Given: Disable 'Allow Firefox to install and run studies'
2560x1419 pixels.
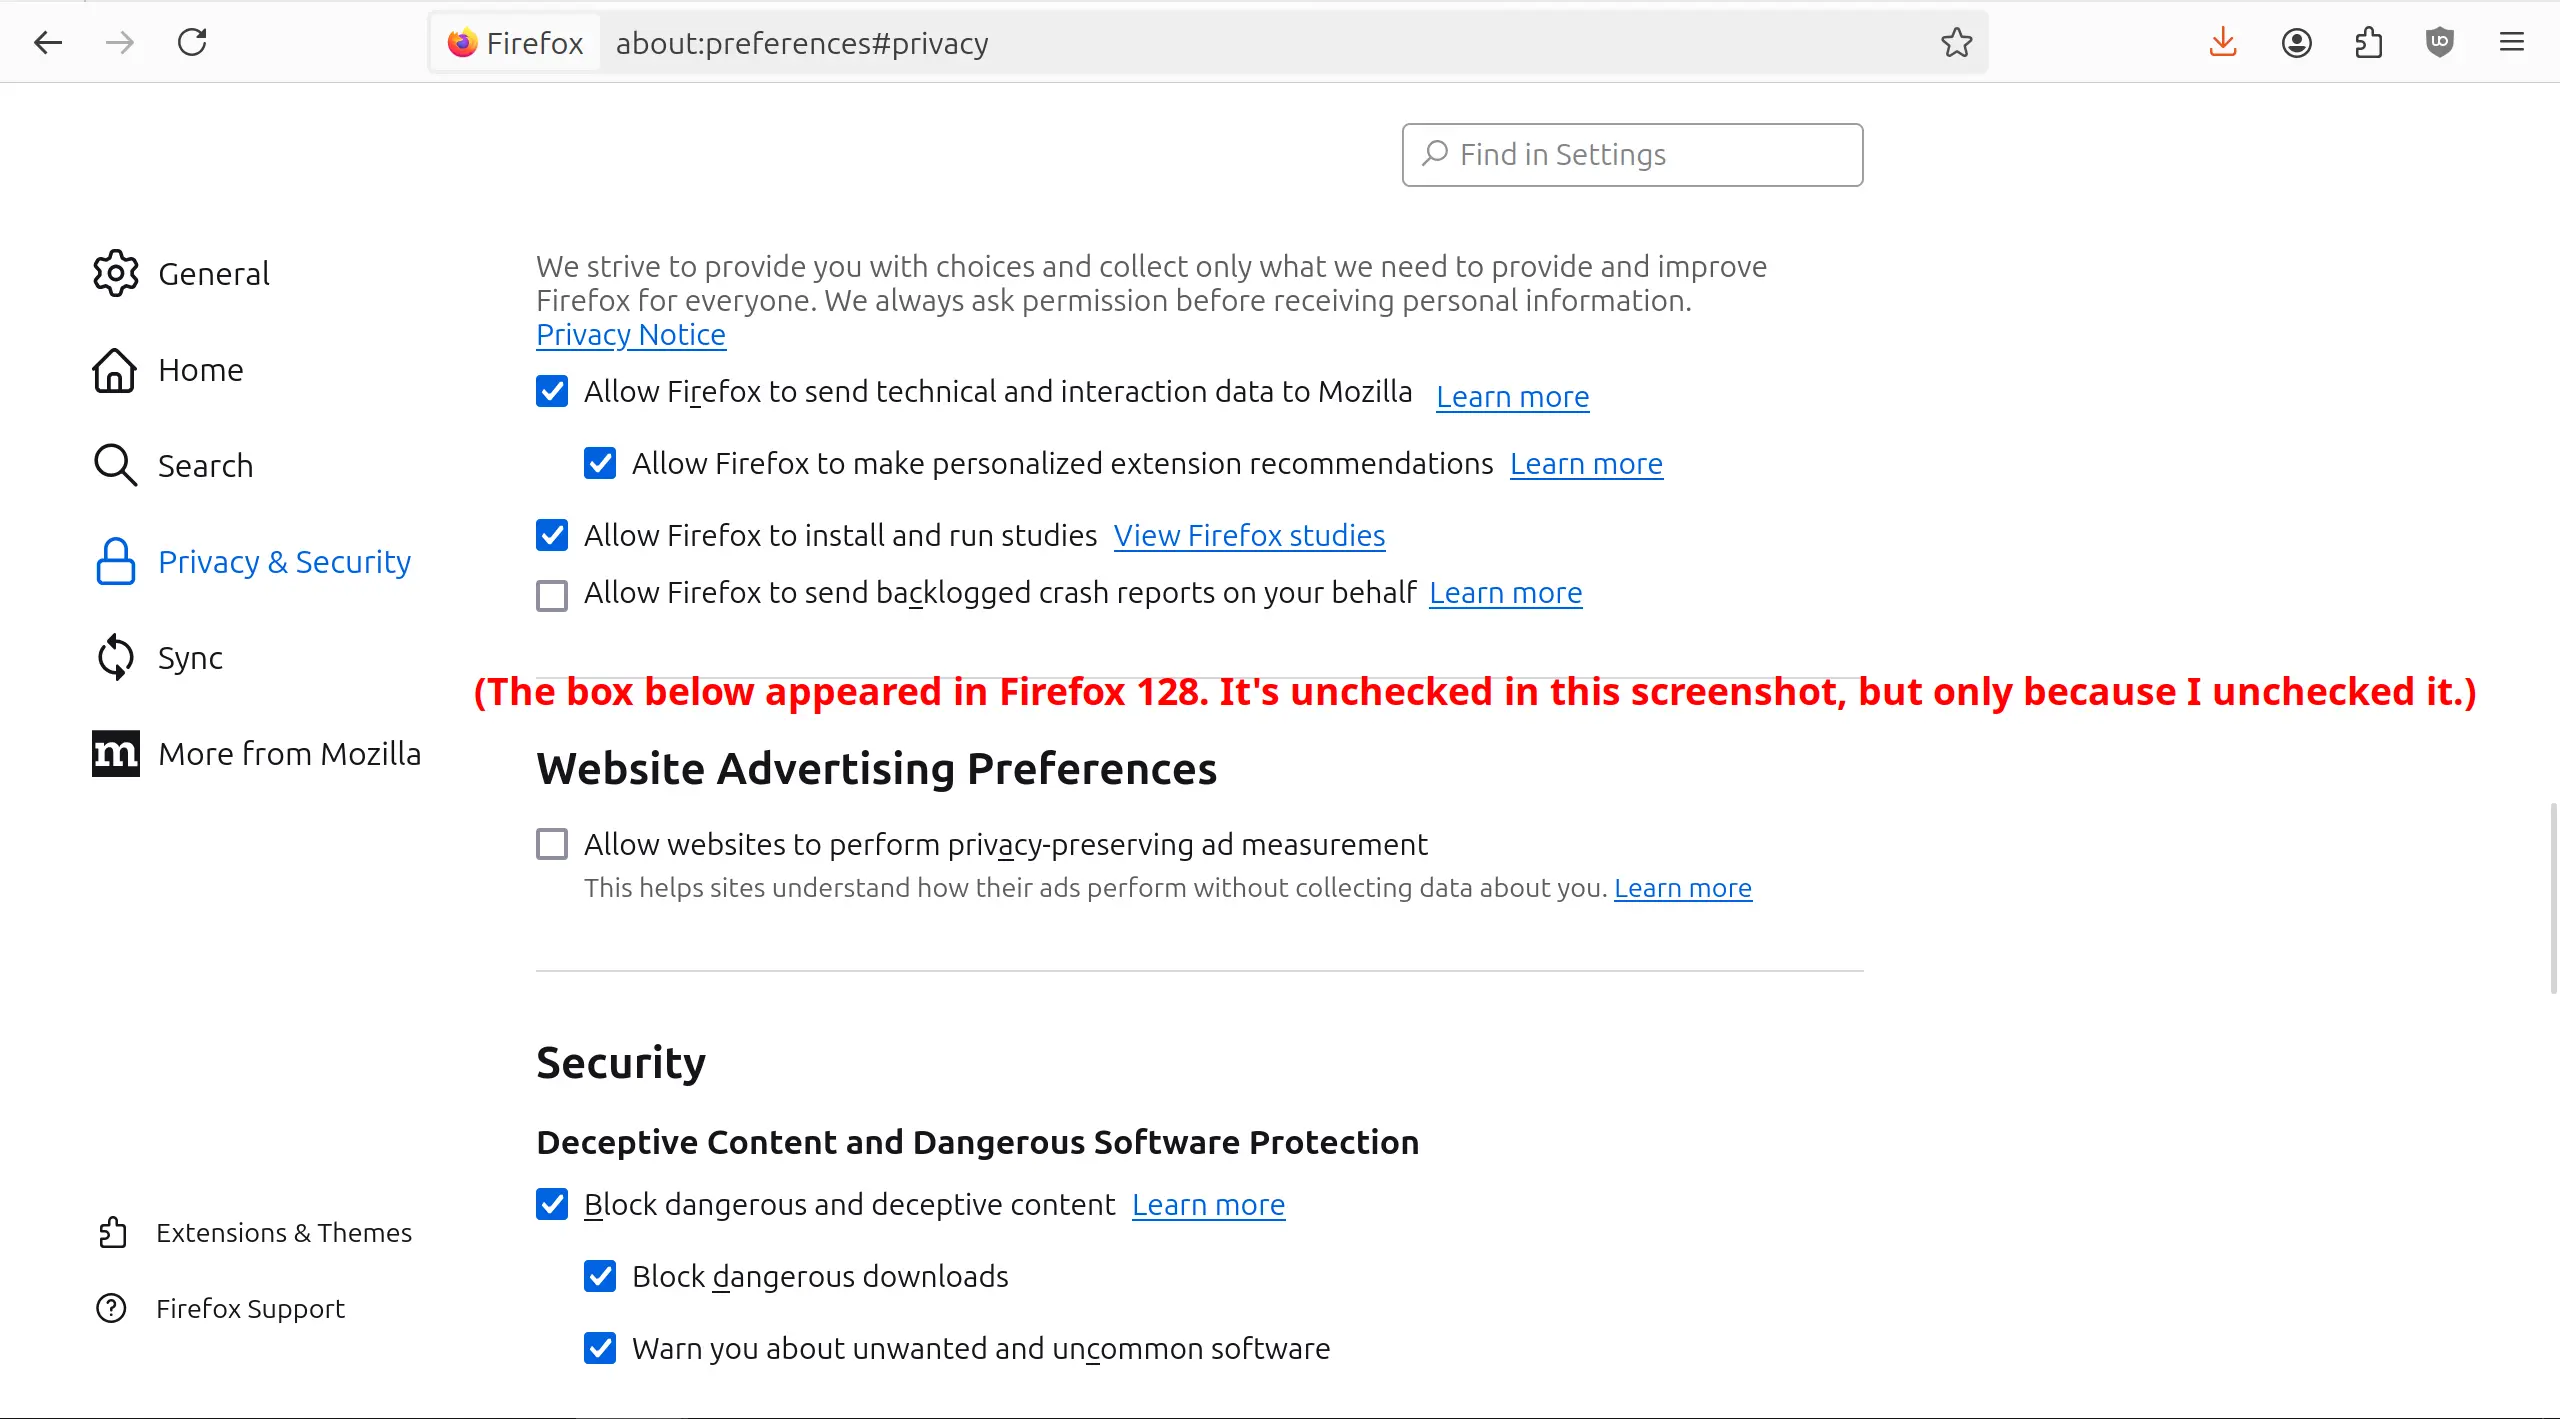Looking at the screenshot, I should [x=552, y=535].
